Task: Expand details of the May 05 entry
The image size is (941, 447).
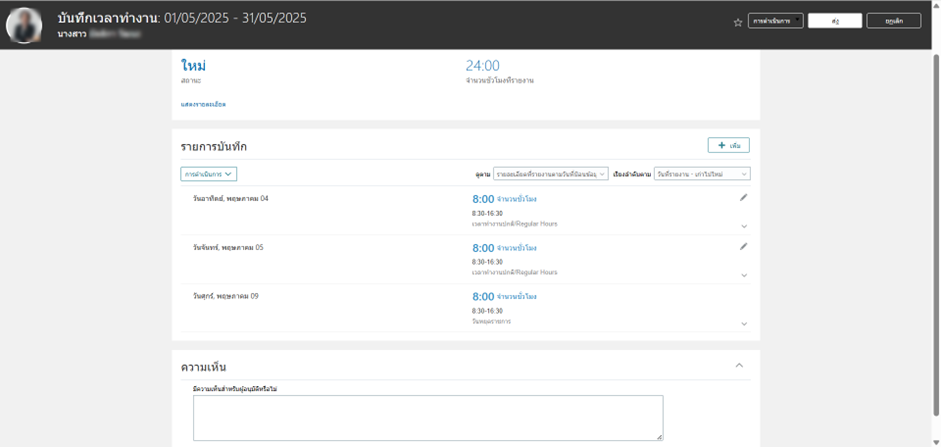Action: click(x=744, y=275)
